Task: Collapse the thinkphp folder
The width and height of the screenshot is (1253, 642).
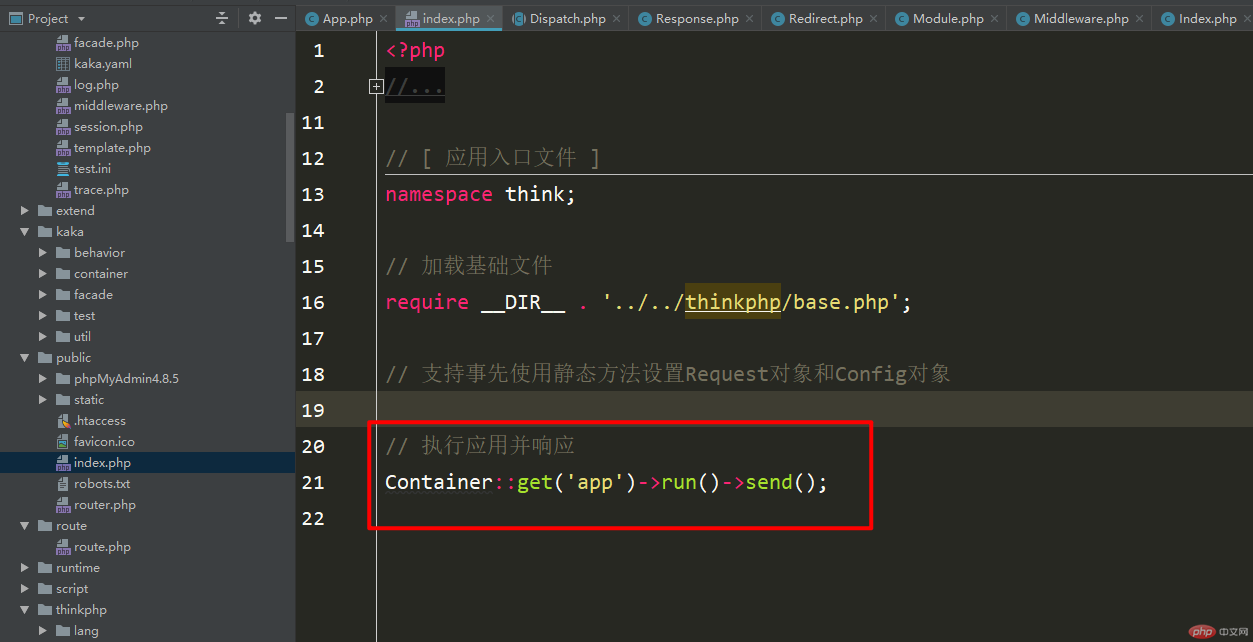Action: (25, 610)
